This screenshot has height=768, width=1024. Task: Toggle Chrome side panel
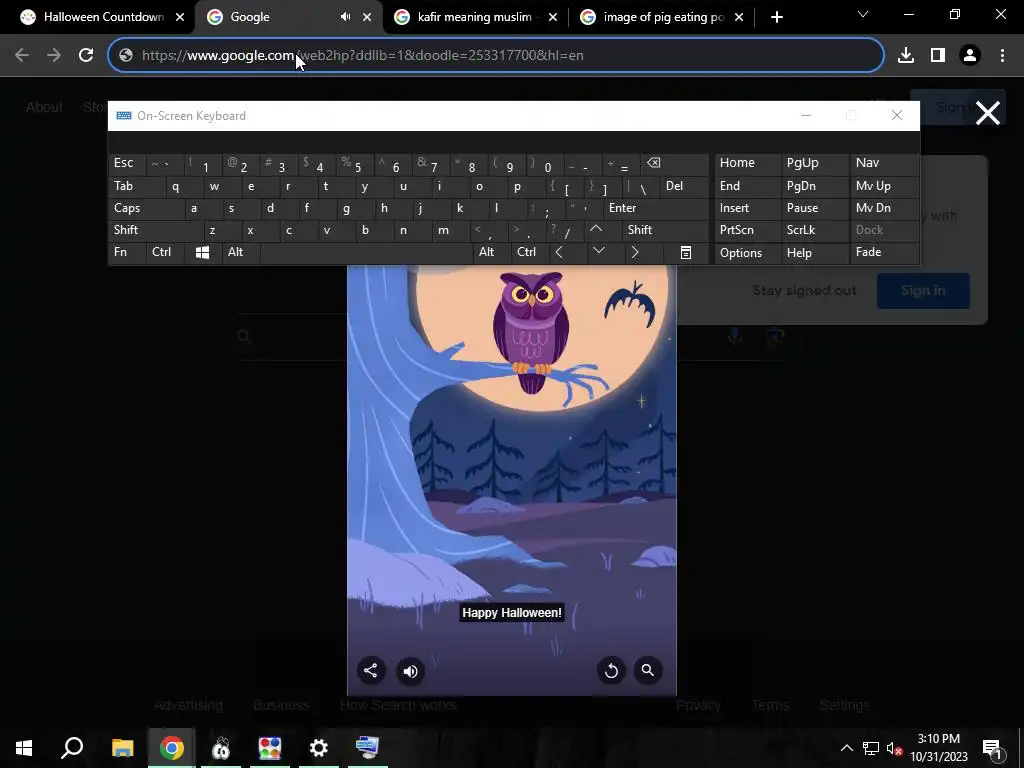pos(938,55)
